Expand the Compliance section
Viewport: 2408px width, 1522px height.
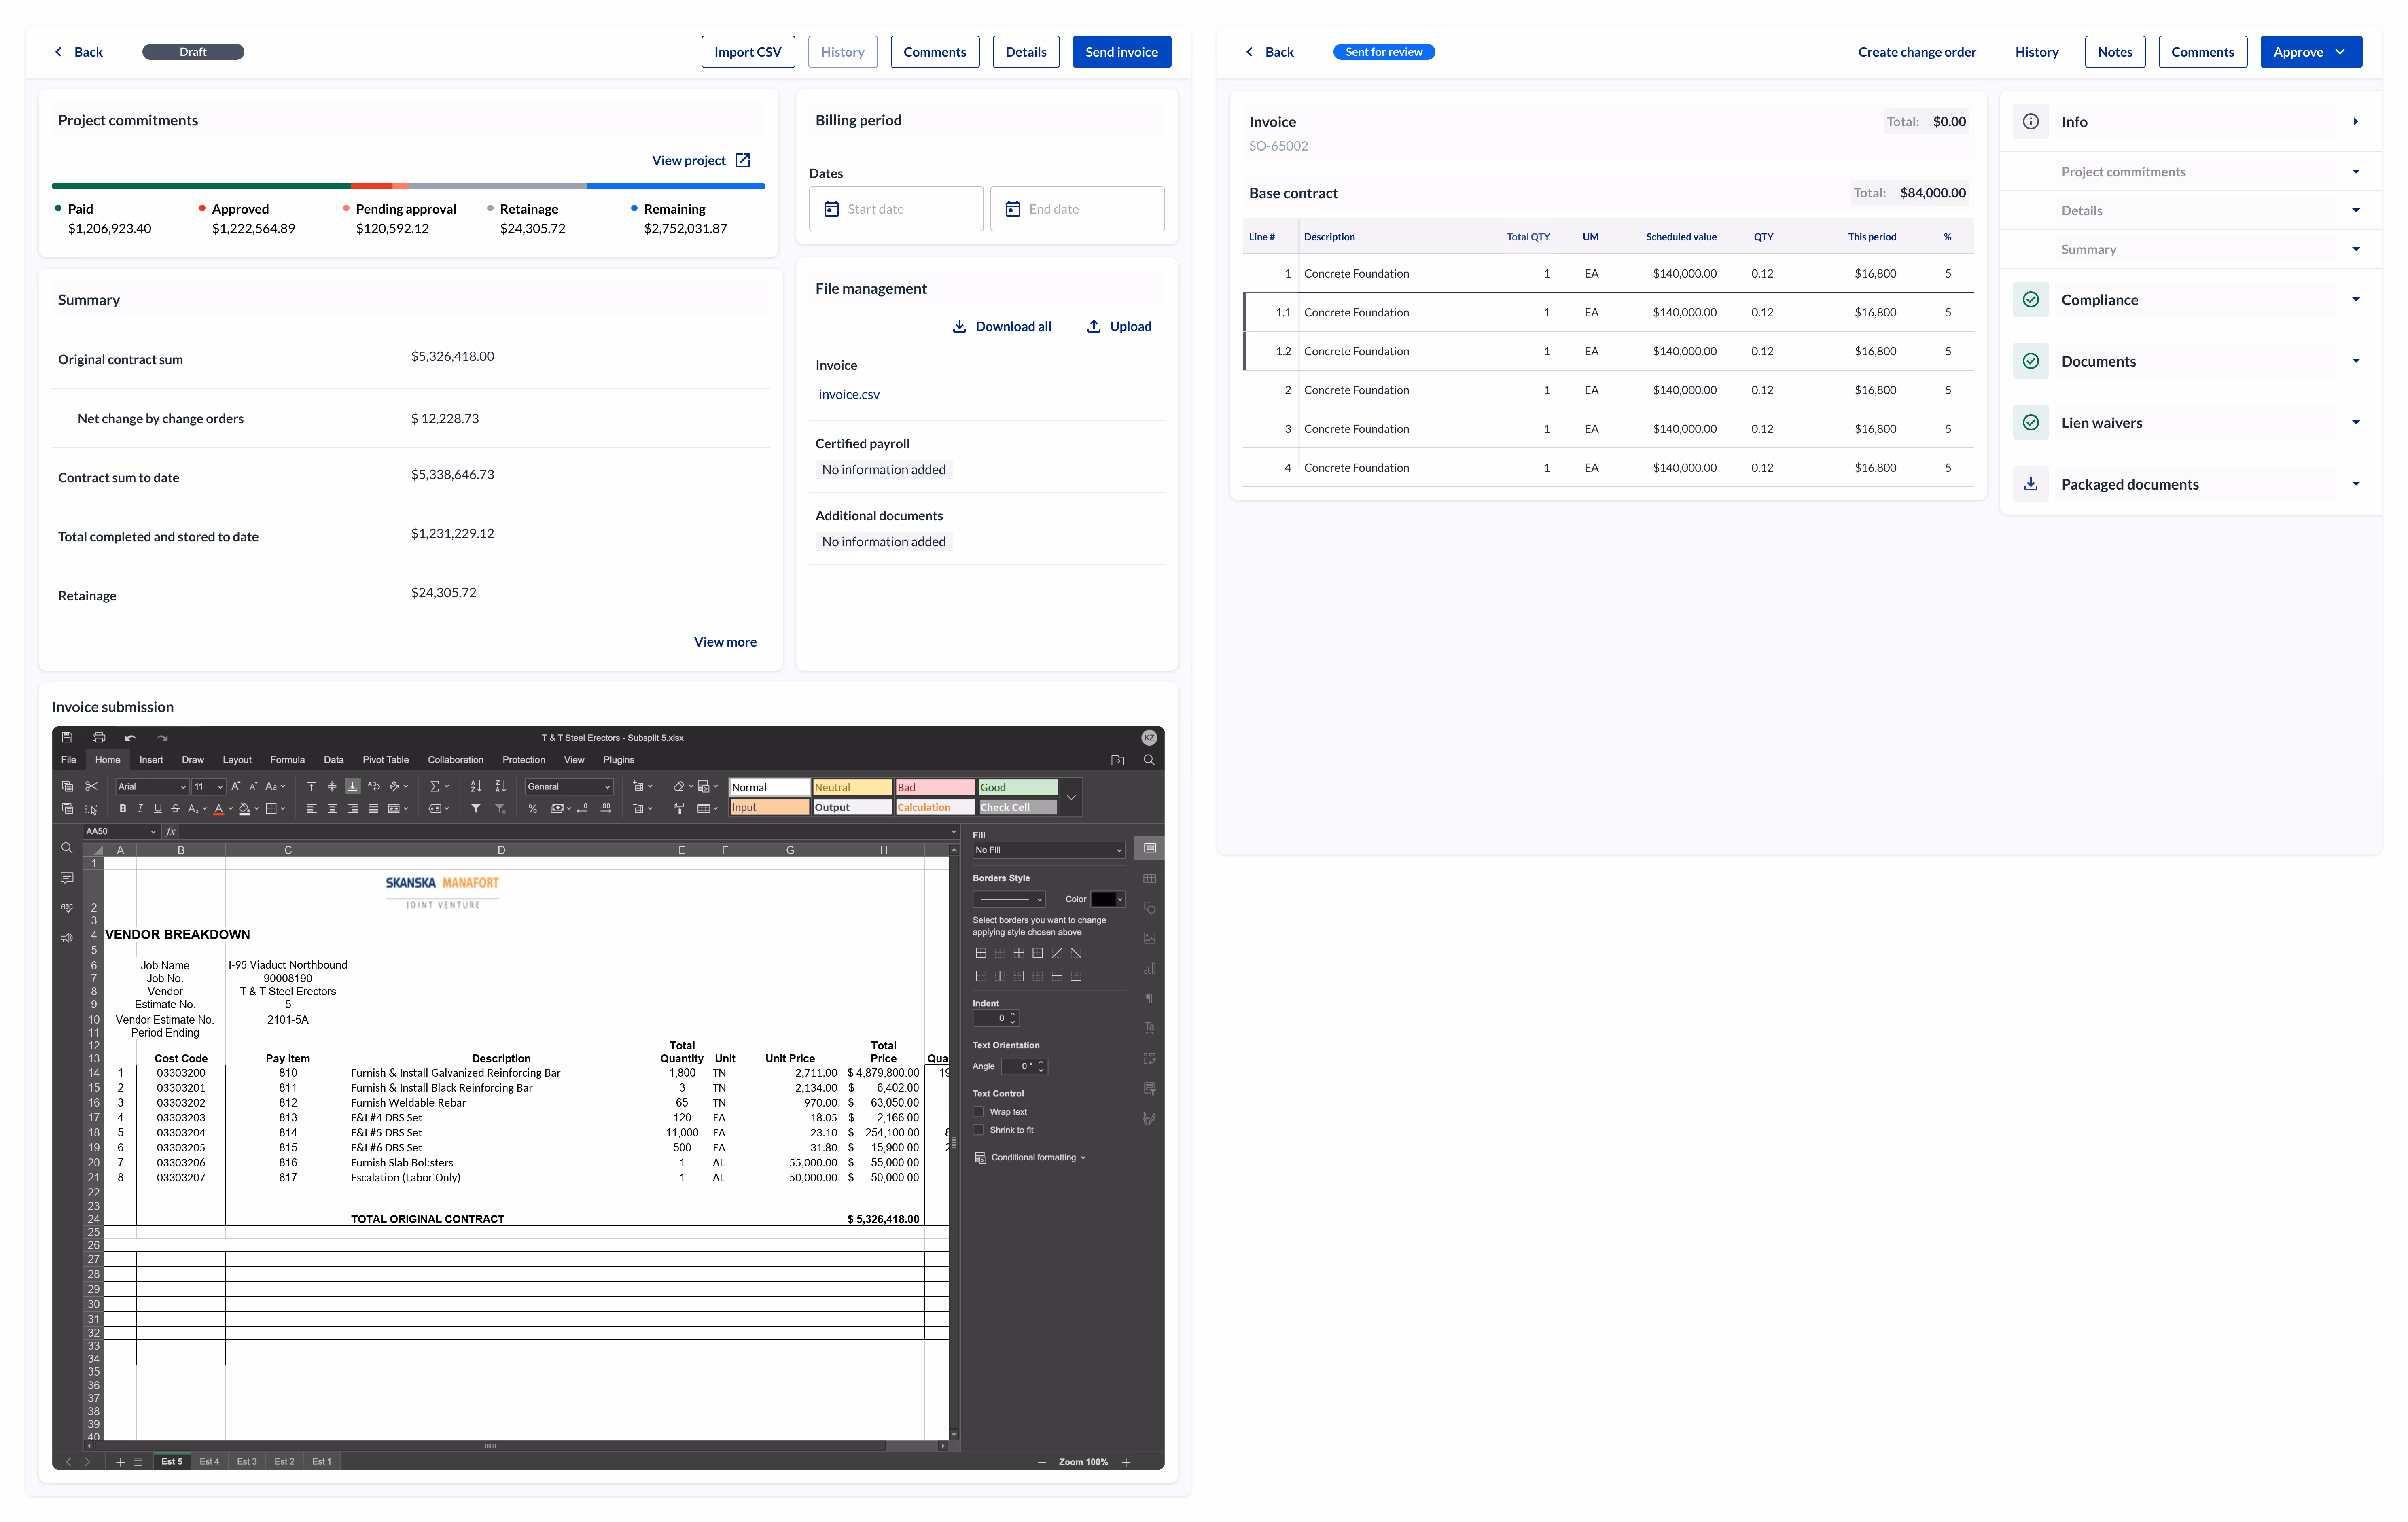click(2355, 299)
